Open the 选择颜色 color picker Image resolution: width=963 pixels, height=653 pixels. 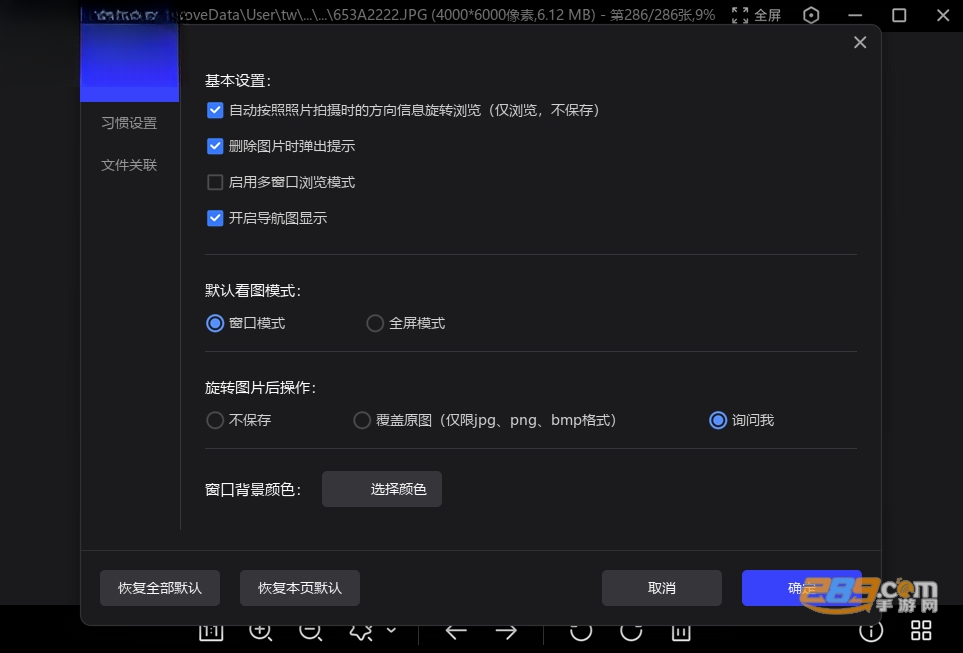(382, 489)
